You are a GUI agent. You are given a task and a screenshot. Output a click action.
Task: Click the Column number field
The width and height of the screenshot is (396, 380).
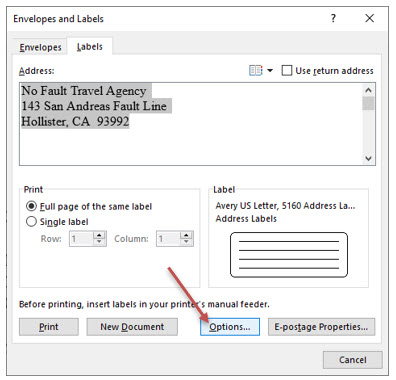click(x=168, y=239)
